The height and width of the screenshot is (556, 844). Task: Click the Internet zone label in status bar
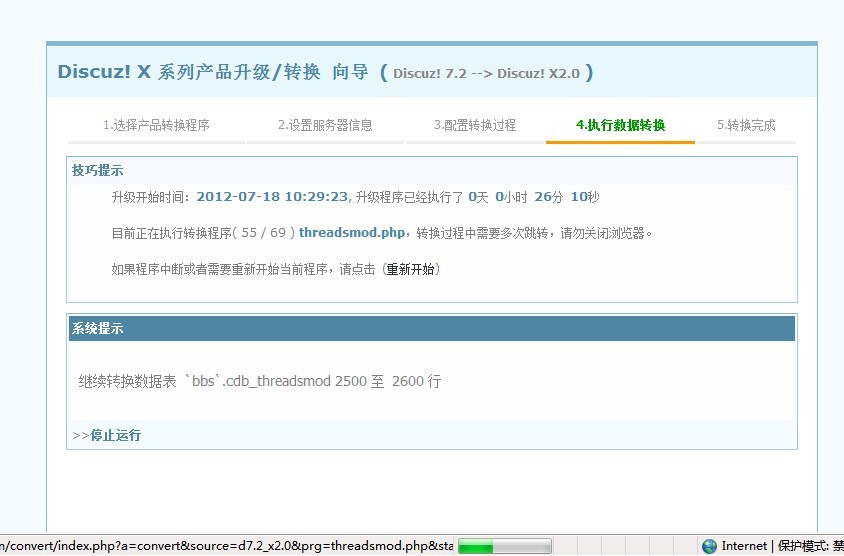click(x=744, y=546)
